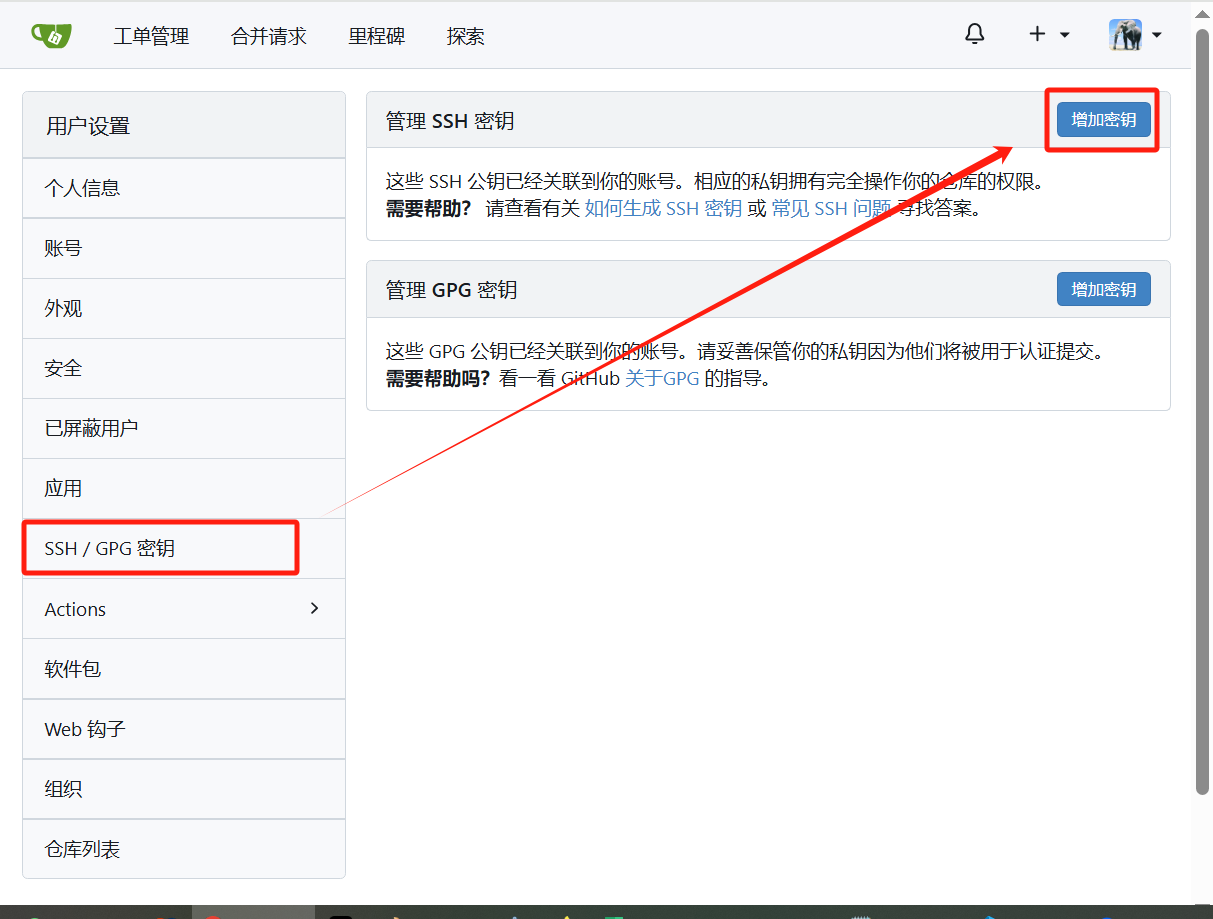Click 增加密钥 for SSH keys
Screen dimensions: 1213x919
[x=1102, y=119]
